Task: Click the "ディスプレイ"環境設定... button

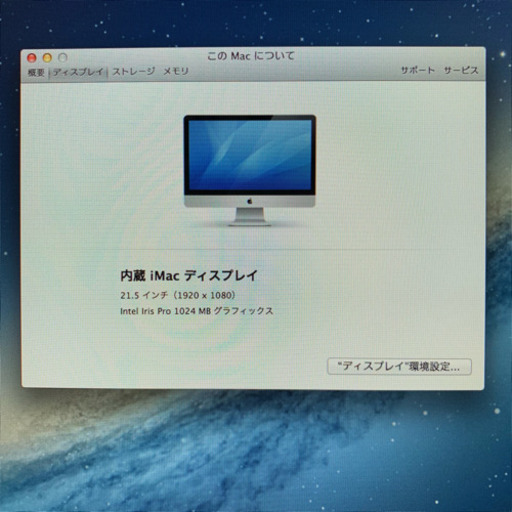Action: click(x=399, y=367)
